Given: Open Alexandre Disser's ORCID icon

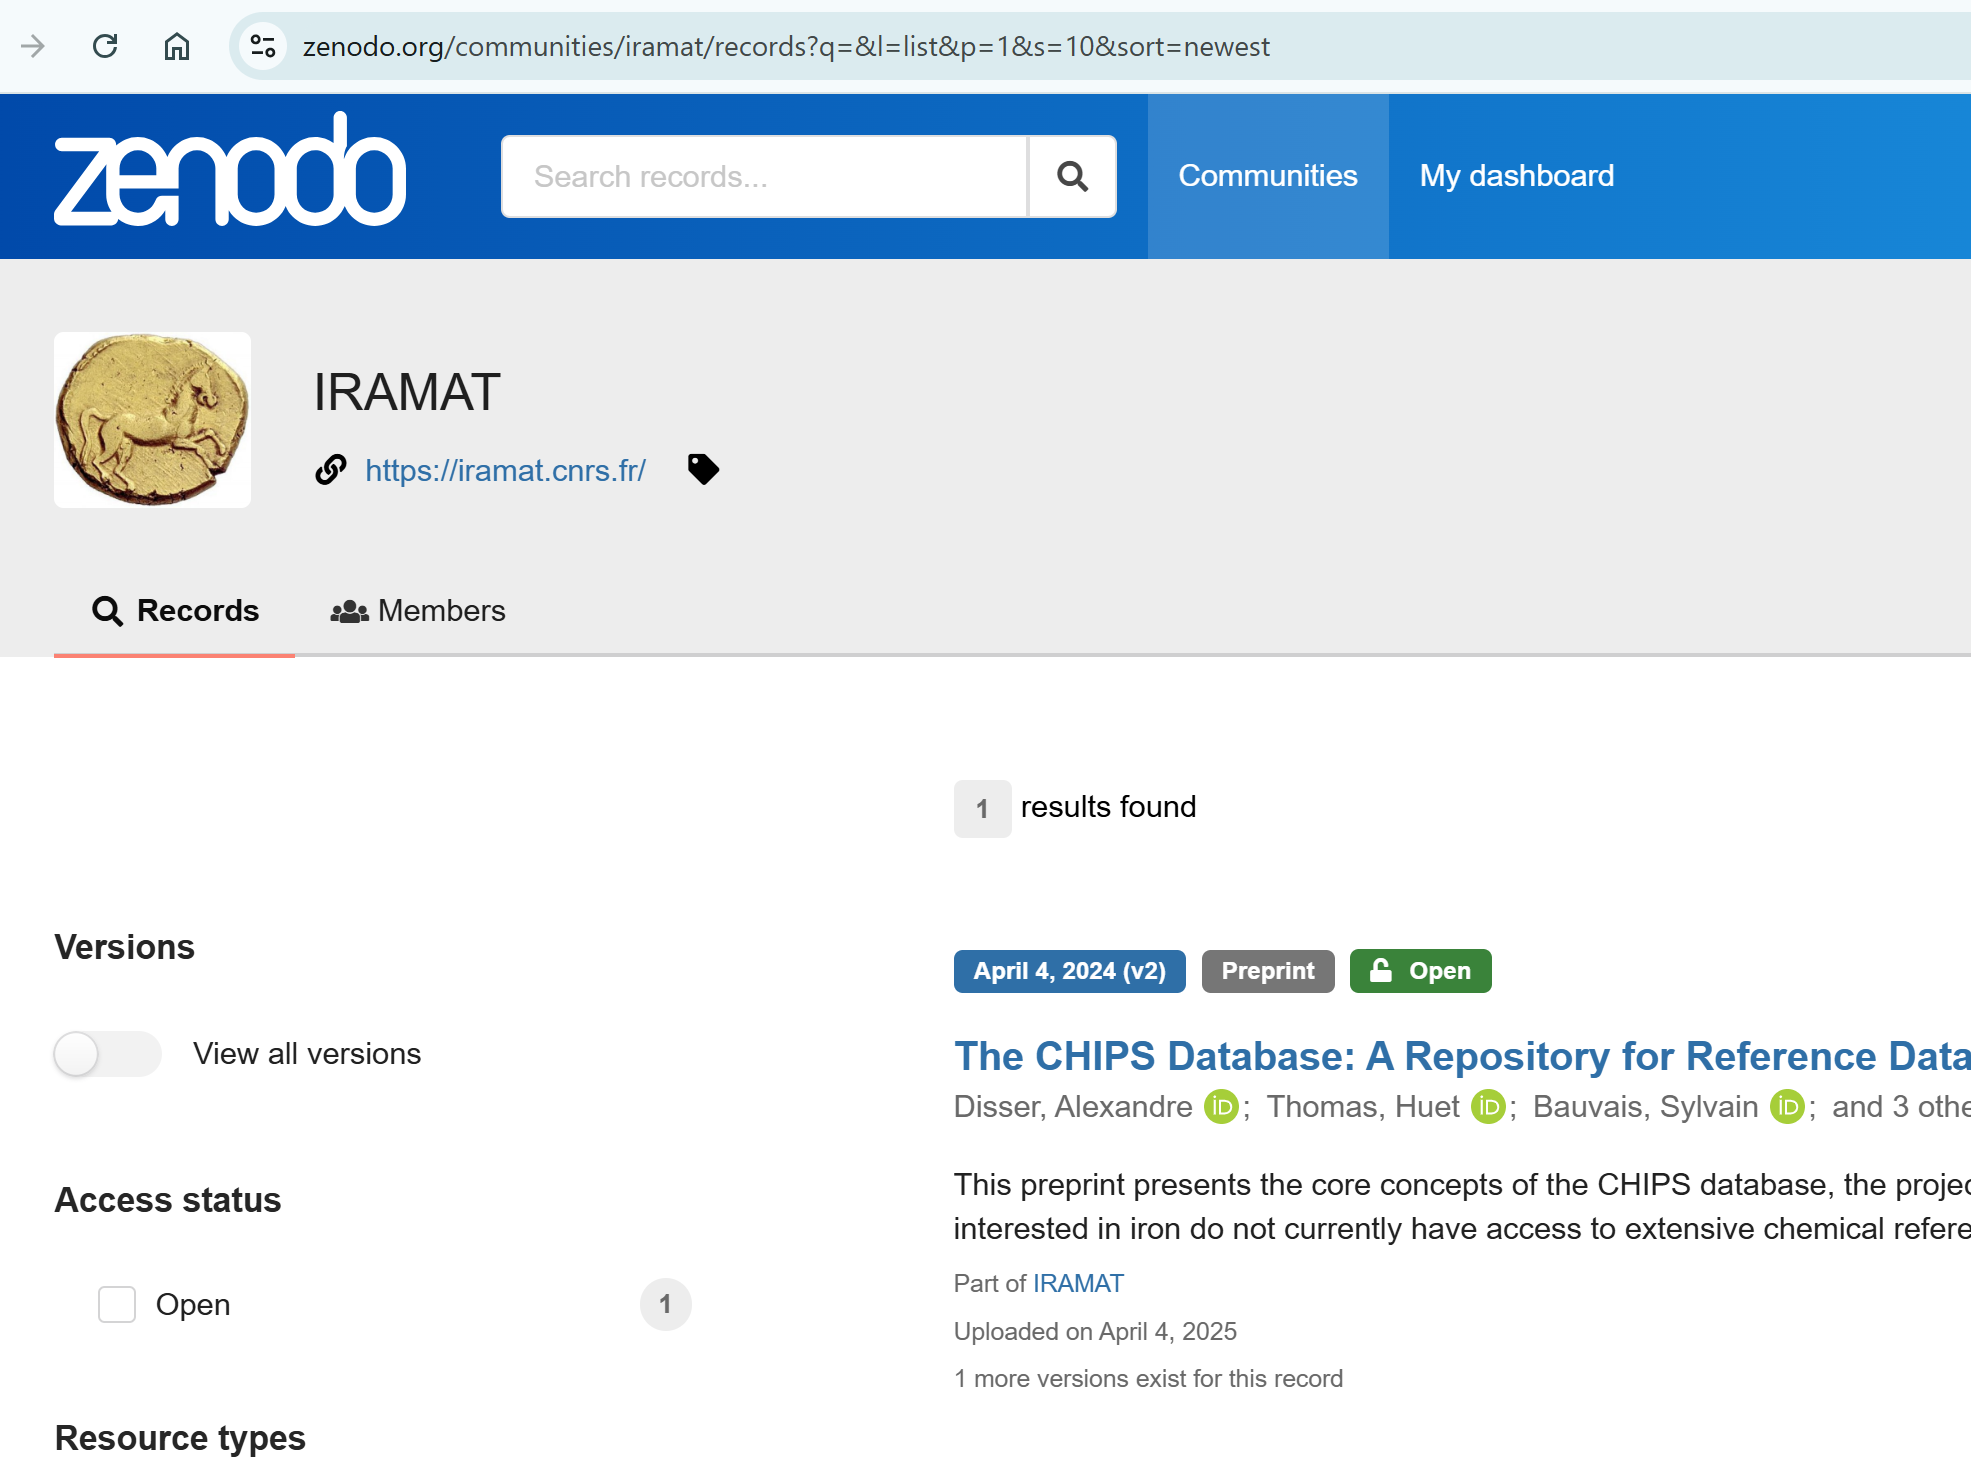Looking at the screenshot, I should tap(1221, 1107).
